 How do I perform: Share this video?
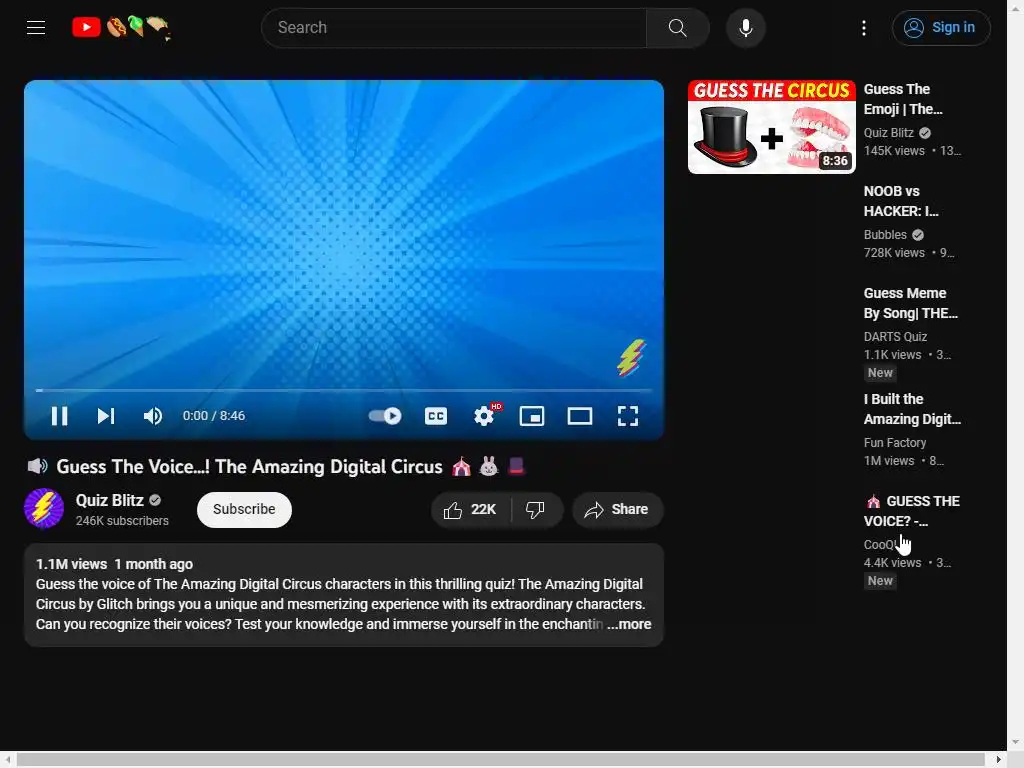[618, 510]
